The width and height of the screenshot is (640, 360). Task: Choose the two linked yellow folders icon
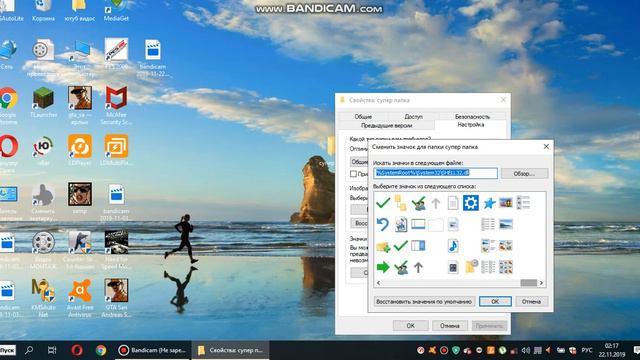tap(400, 202)
